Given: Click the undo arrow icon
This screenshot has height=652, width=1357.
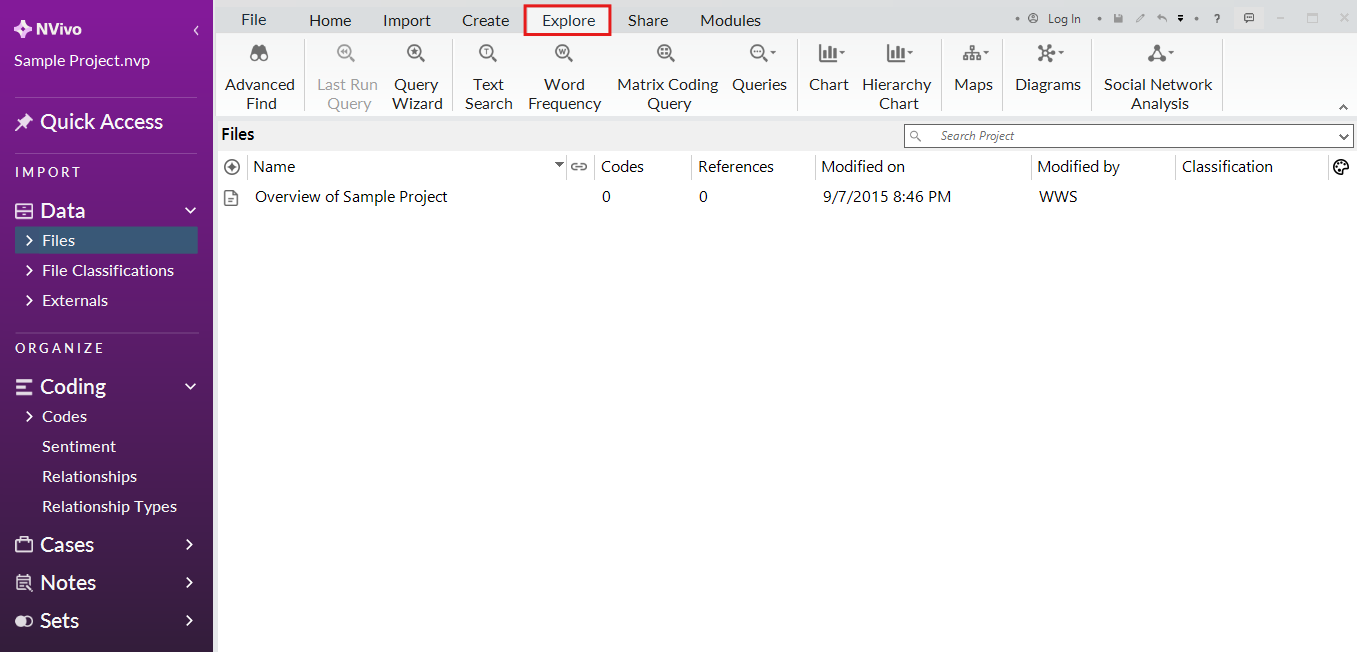Looking at the screenshot, I should [1162, 18].
